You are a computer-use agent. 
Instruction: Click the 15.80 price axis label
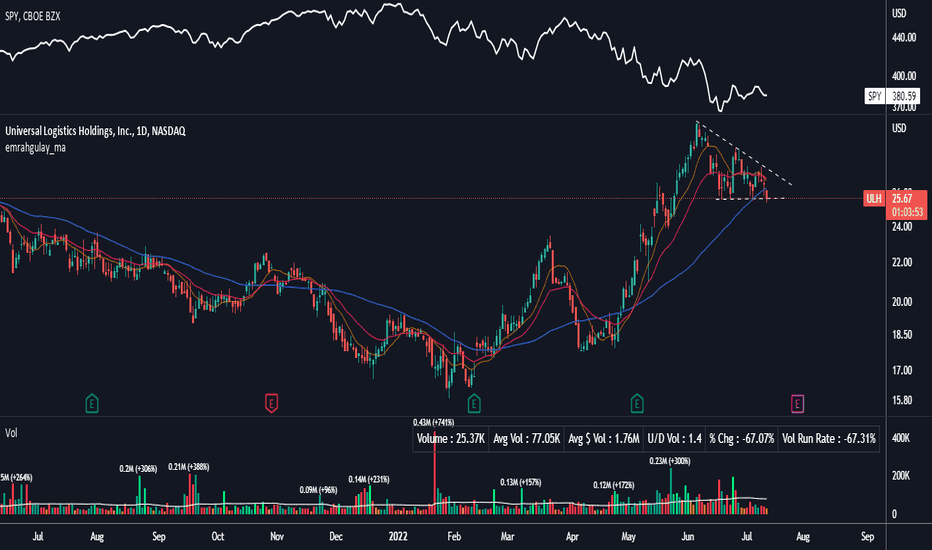pos(902,400)
